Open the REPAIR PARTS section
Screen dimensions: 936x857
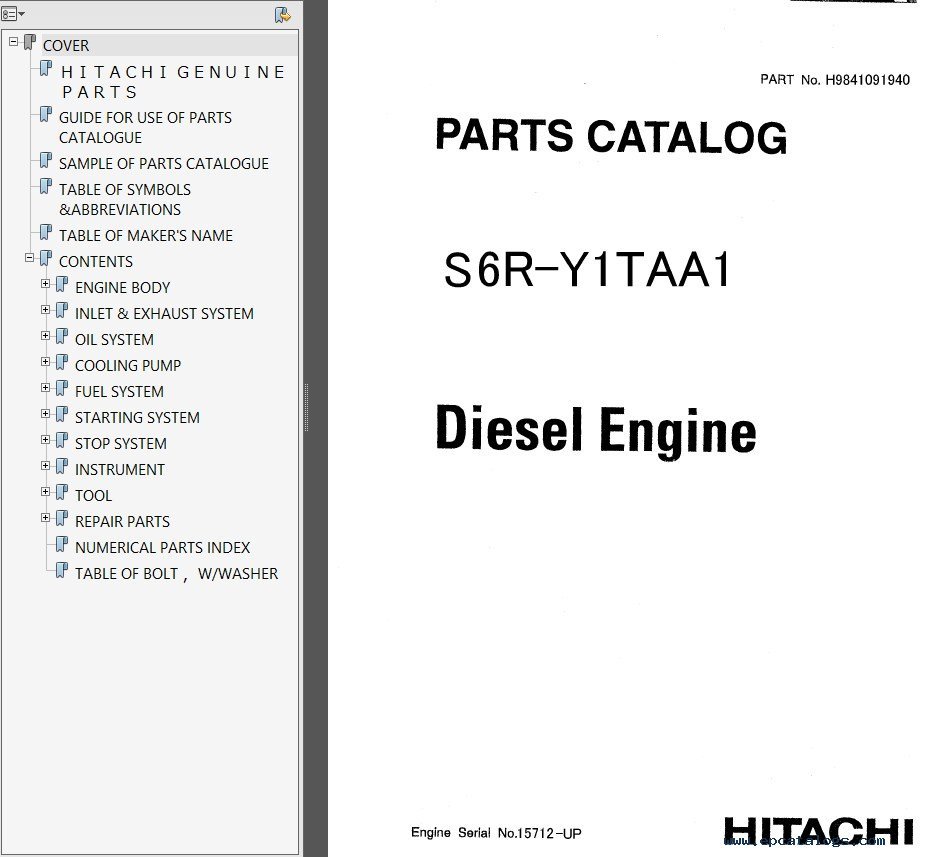click(x=122, y=522)
